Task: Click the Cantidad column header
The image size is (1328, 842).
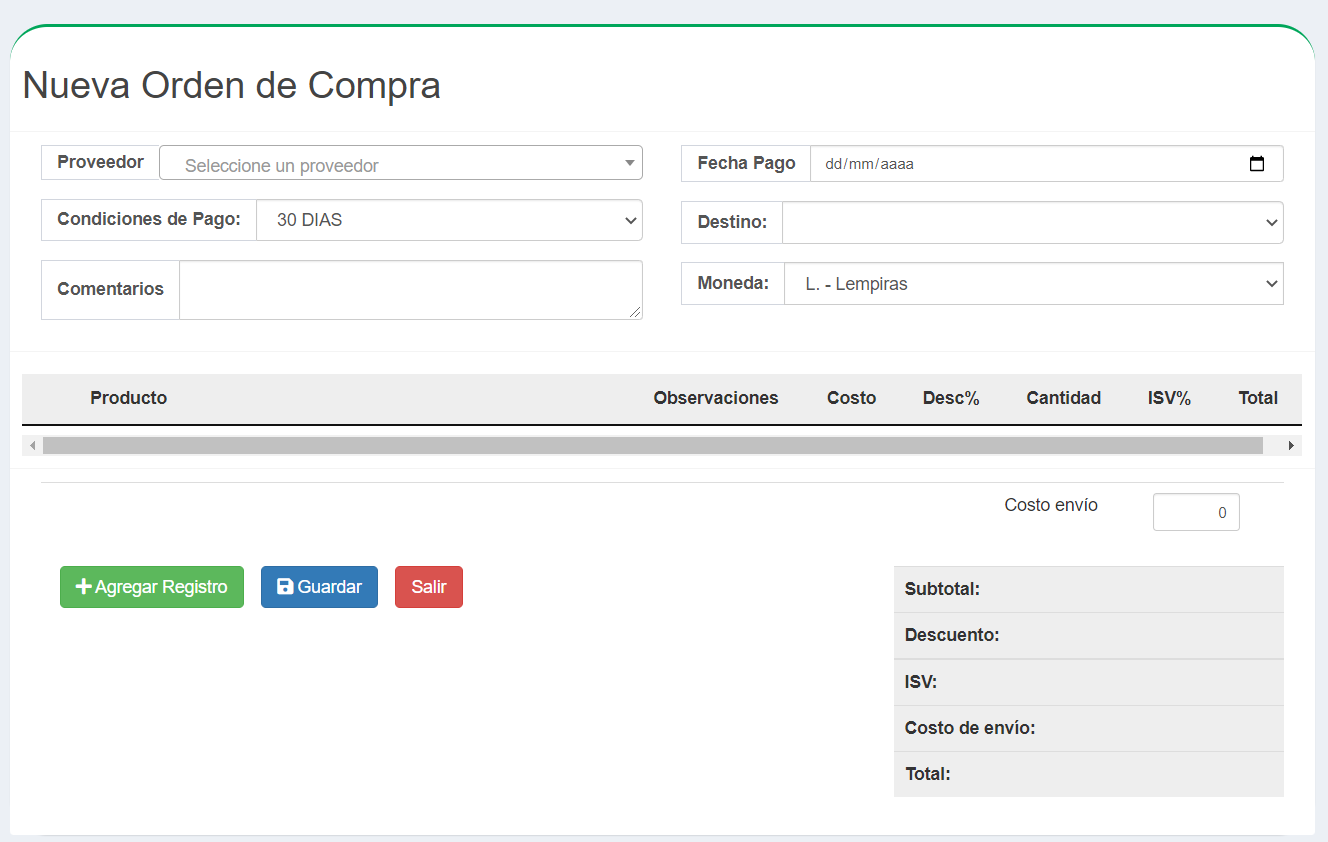Action: (x=1063, y=398)
